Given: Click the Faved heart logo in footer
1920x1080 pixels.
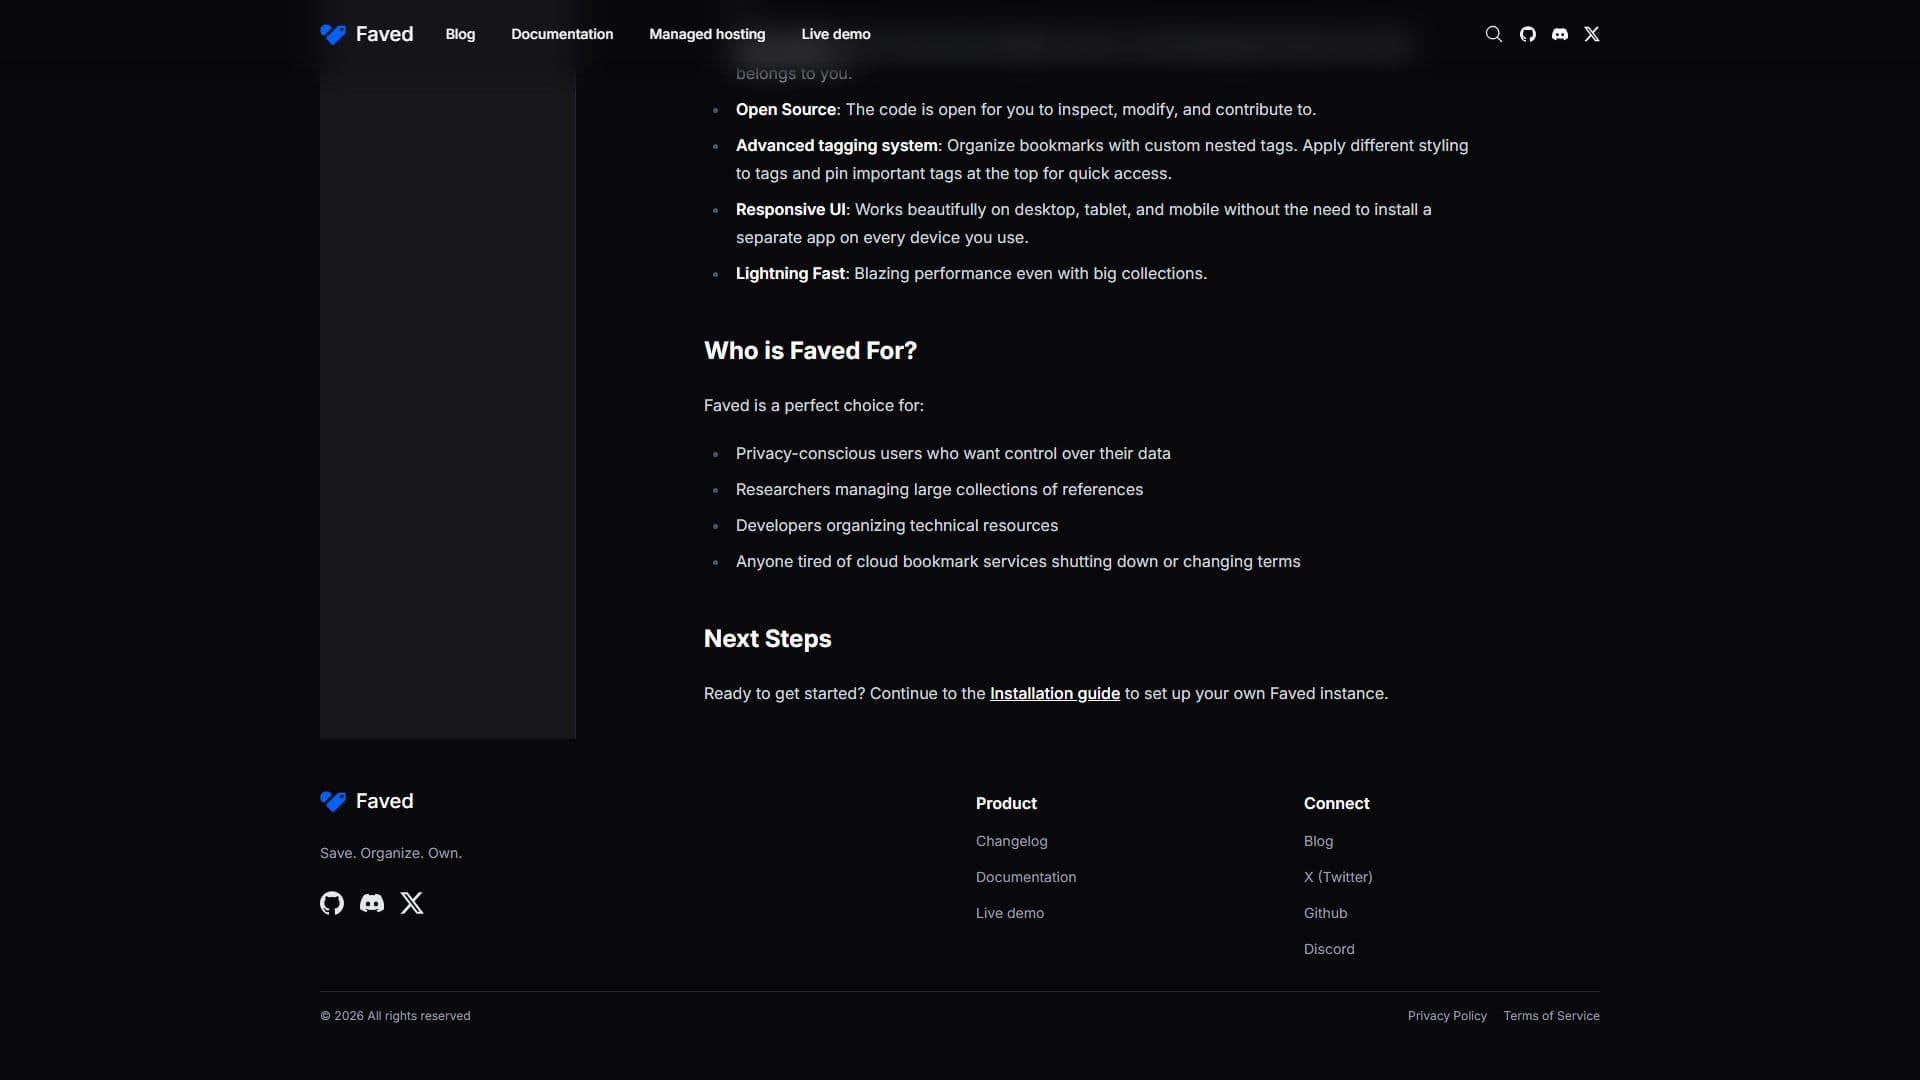Looking at the screenshot, I should click(333, 801).
